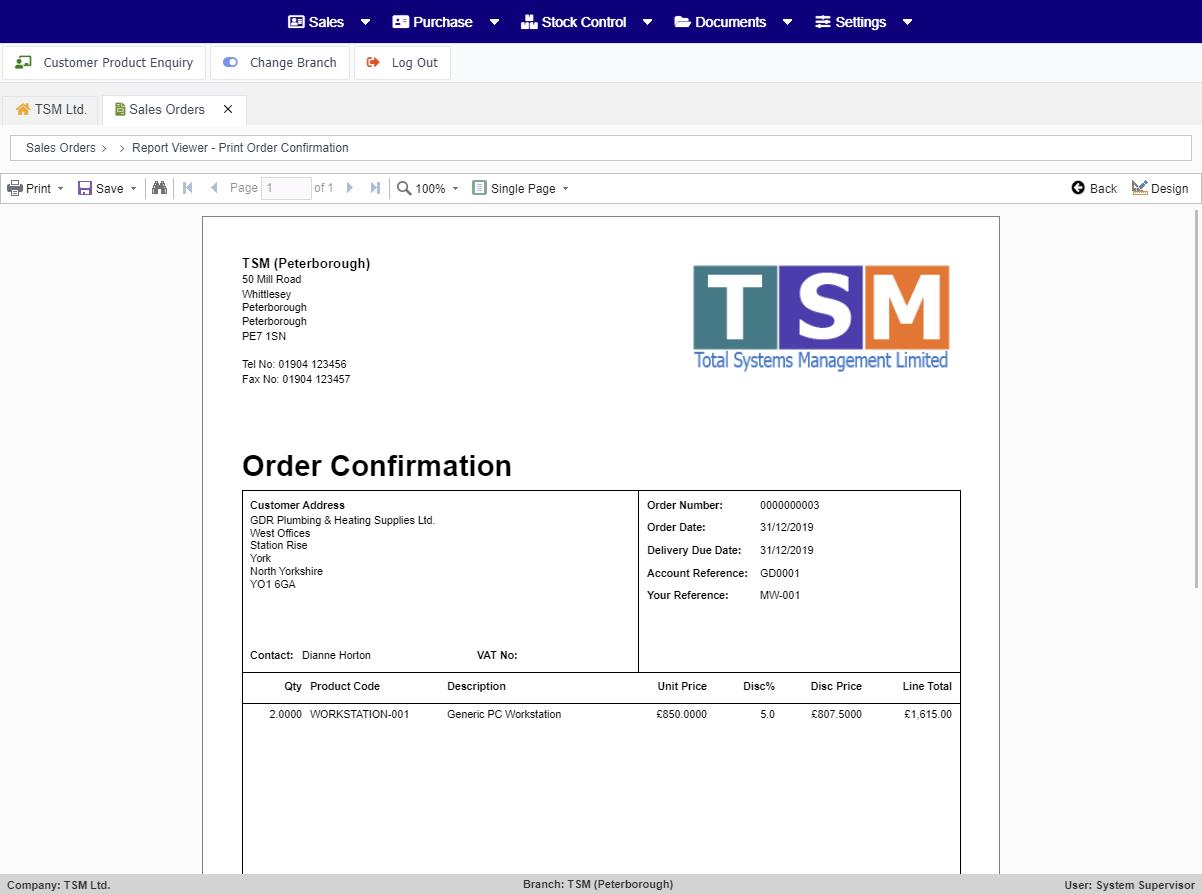The width and height of the screenshot is (1202, 894).
Task: Click the Sales menu card icon
Action: (x=296, y=22)
